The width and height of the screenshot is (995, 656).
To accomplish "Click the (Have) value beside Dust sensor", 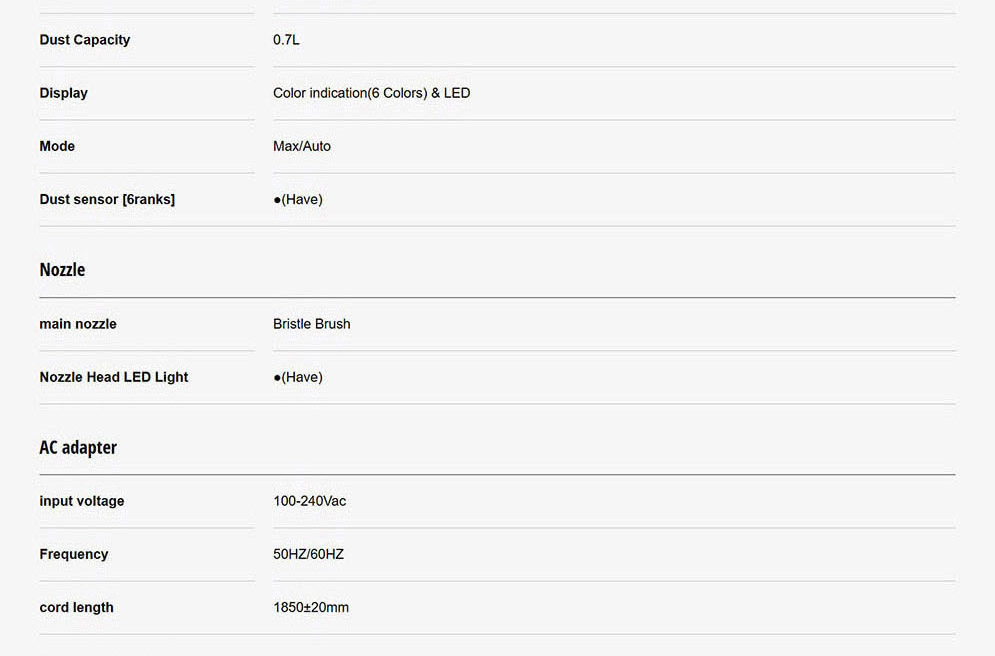I will [298, 199].
